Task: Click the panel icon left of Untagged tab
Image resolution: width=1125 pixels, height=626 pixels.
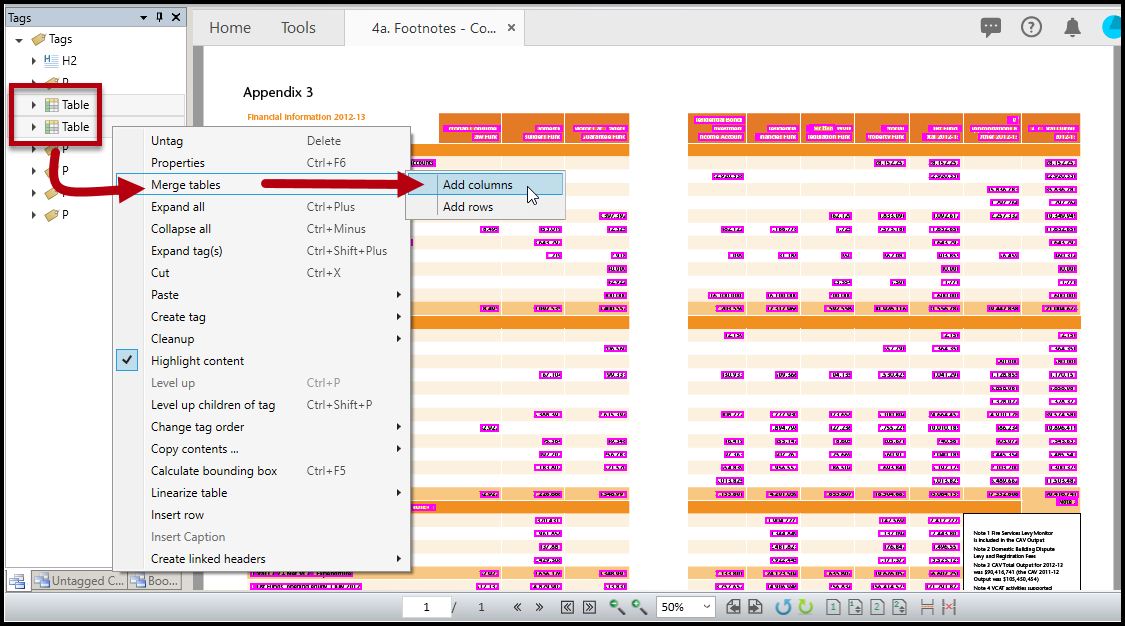Action: 17,581
